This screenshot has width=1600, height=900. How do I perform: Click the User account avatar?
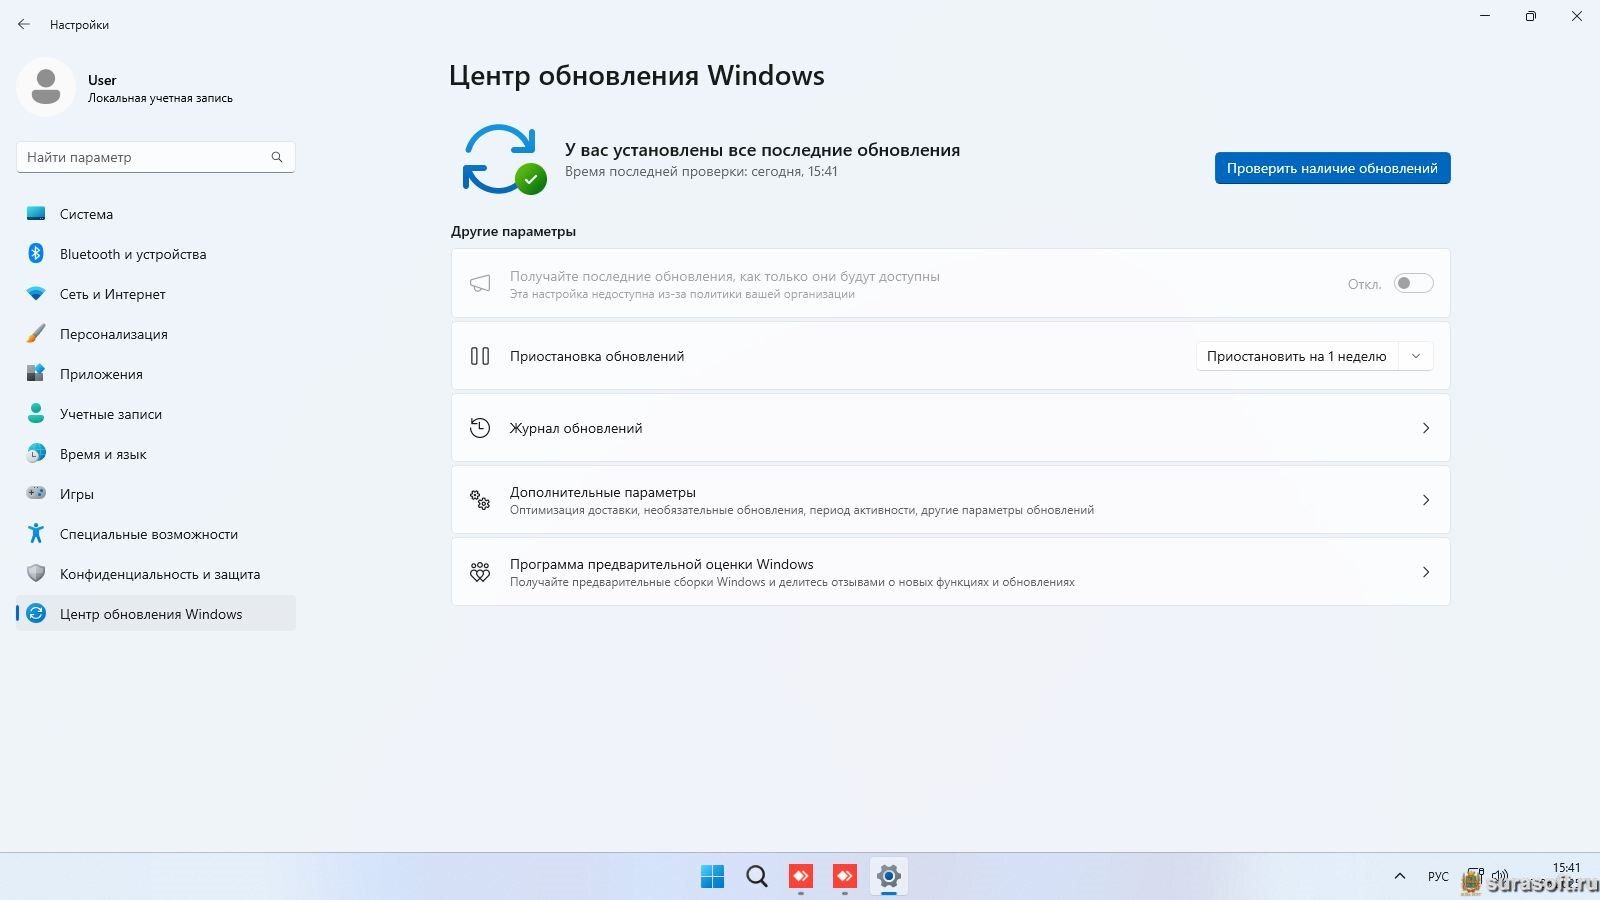point(46,87)
